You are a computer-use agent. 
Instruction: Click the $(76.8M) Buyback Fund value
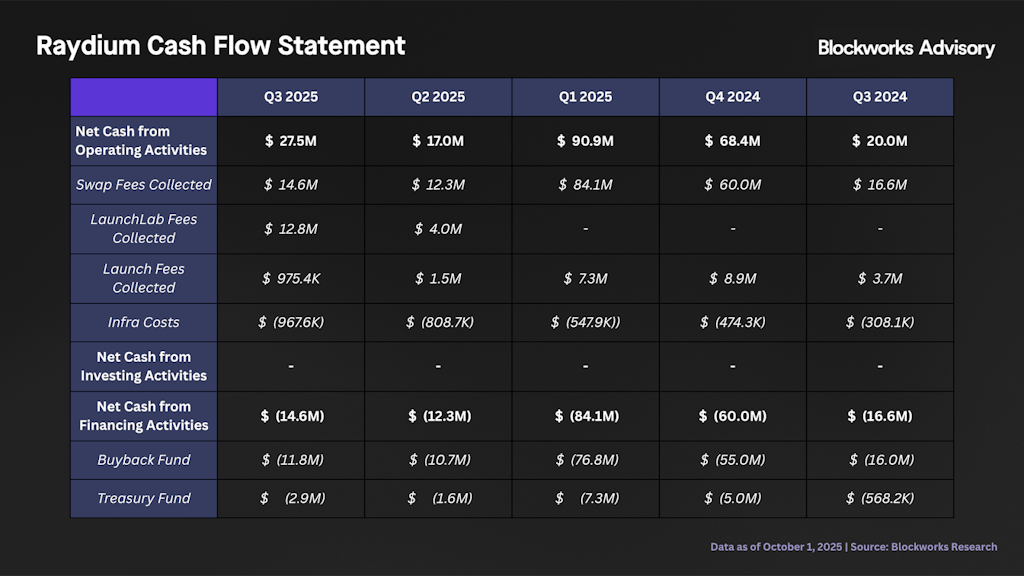click(x=585, y=460)
